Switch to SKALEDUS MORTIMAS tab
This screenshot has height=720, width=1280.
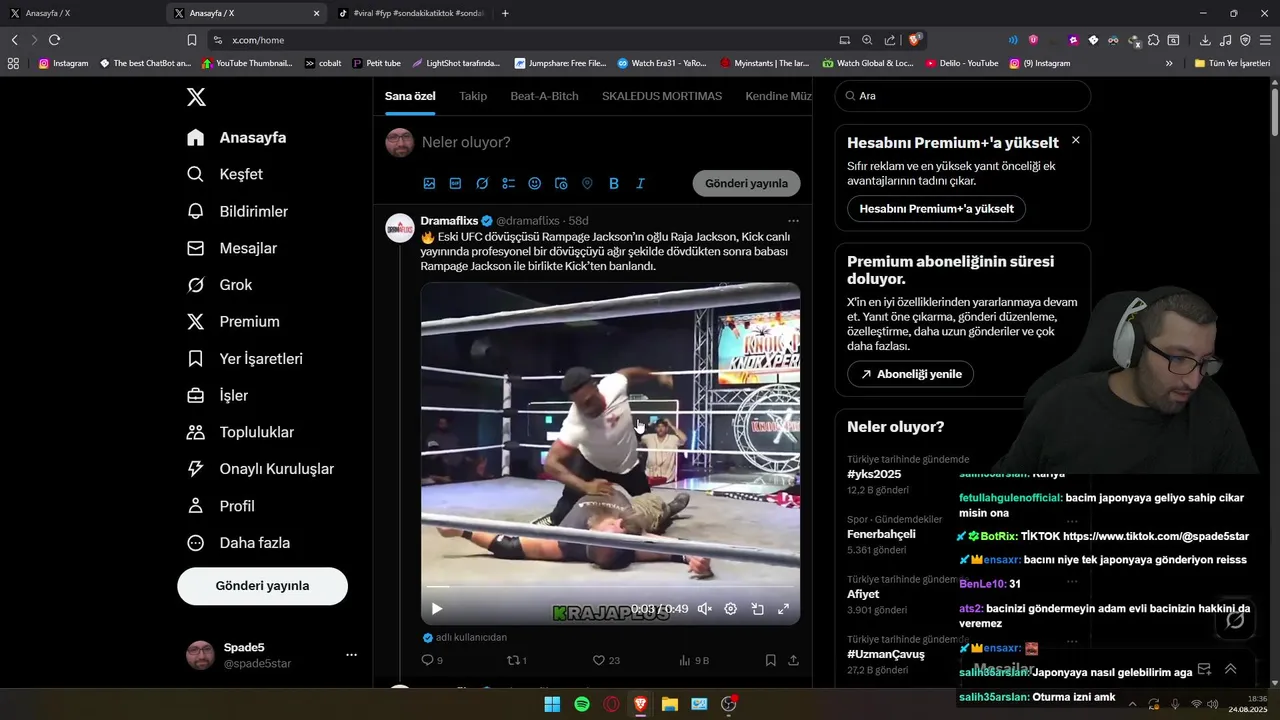662,96
